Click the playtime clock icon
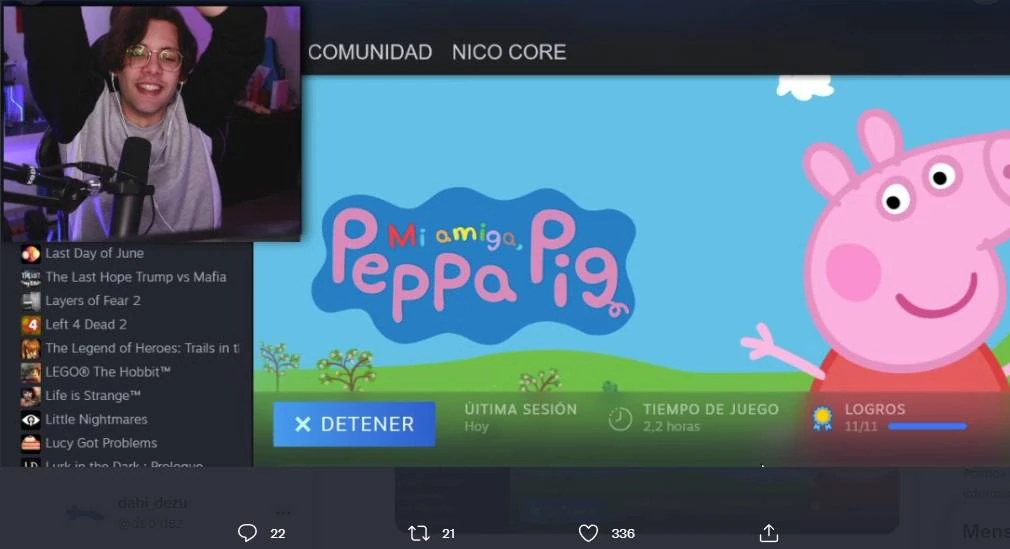1010x549 pixels. click(x=620, y=419)
